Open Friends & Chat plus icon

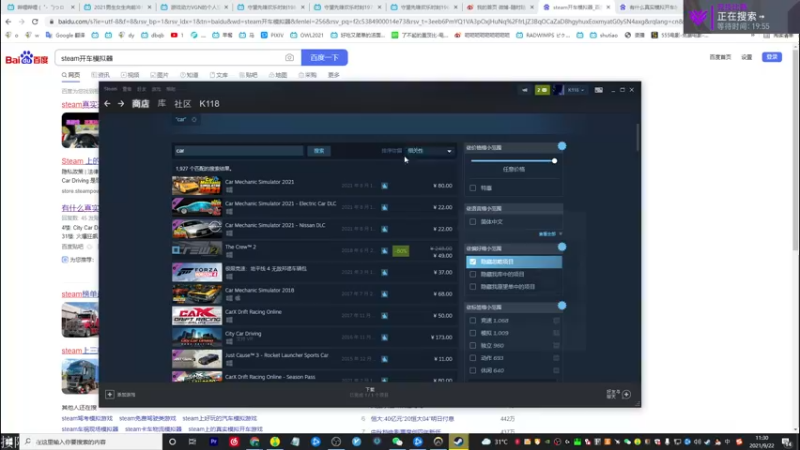click(x=627, y=394)
